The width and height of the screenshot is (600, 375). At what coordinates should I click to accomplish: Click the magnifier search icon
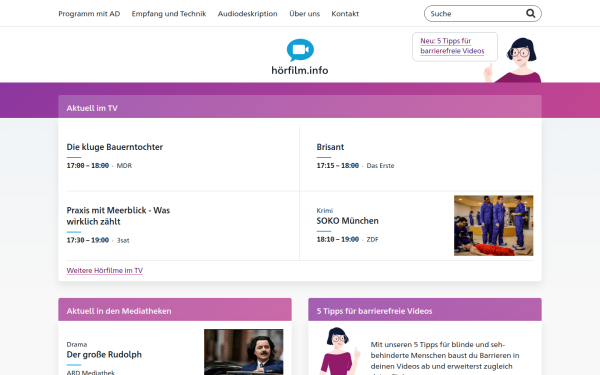[530, 13]
